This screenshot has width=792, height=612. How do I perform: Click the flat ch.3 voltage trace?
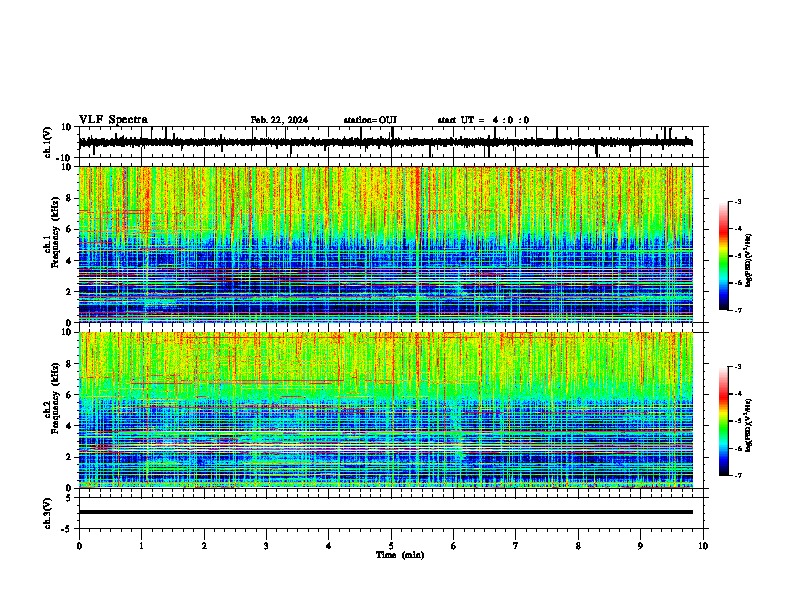coord(386,512)
